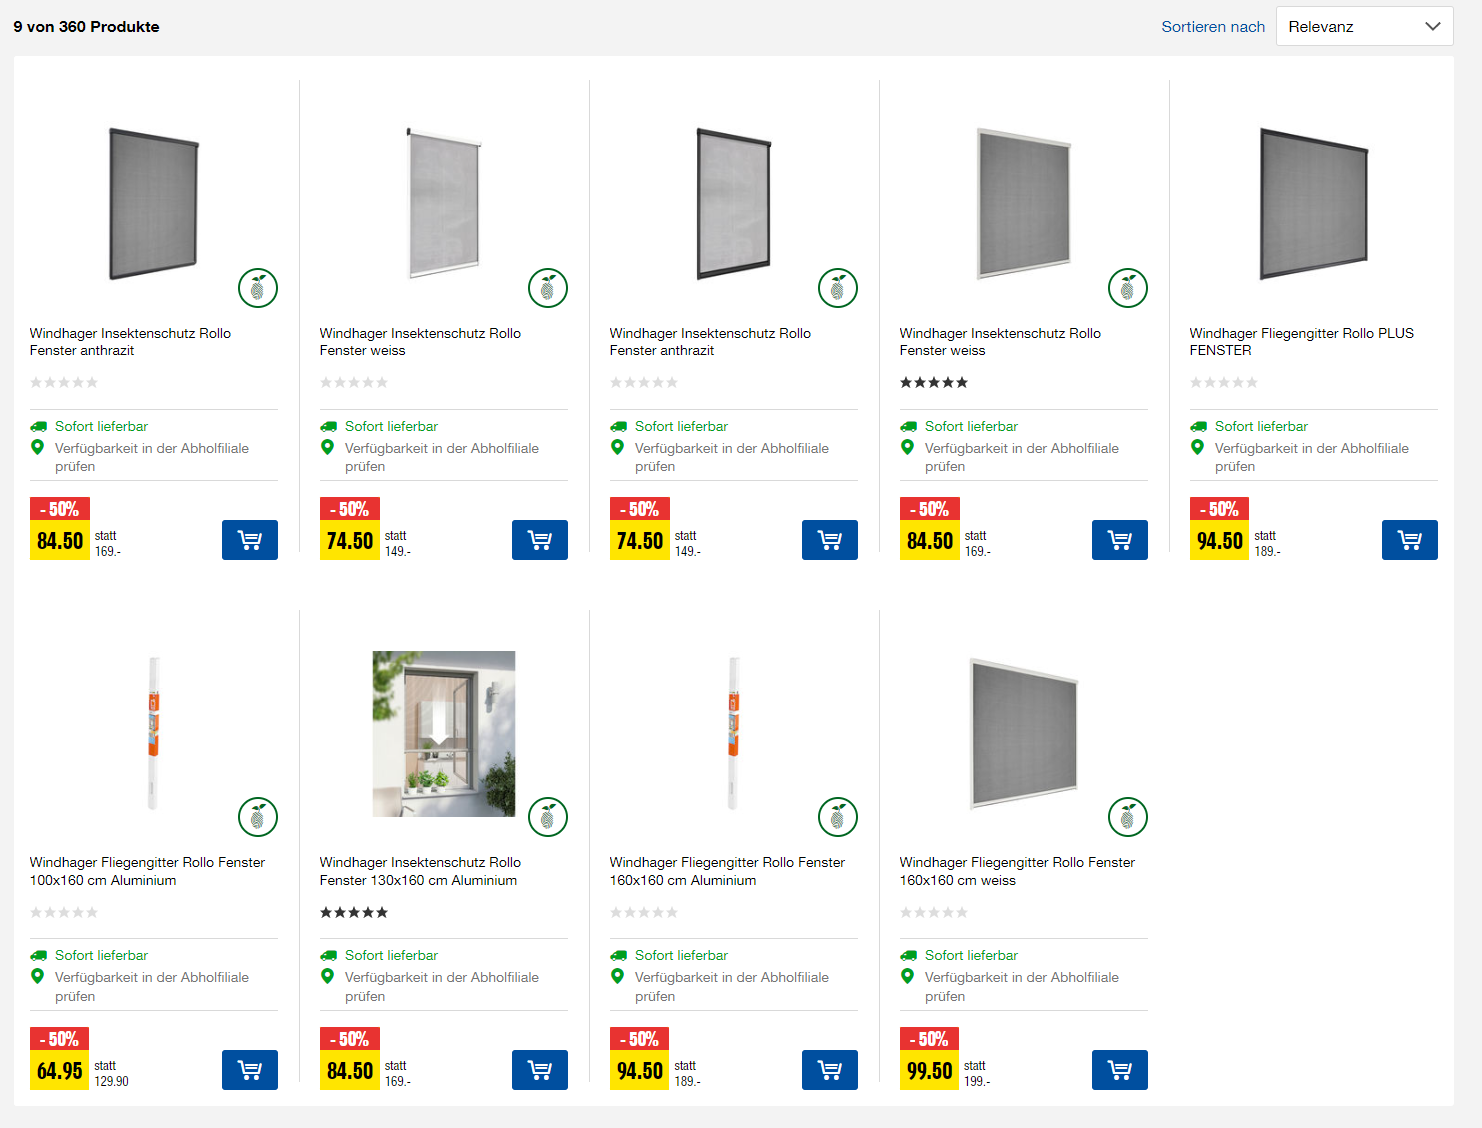The width and height of the screenshot is (1482, 1128).
Task: Add Fliegengitter Rollo PLUS FENSTER to cart
Action: pos(1410,540)
